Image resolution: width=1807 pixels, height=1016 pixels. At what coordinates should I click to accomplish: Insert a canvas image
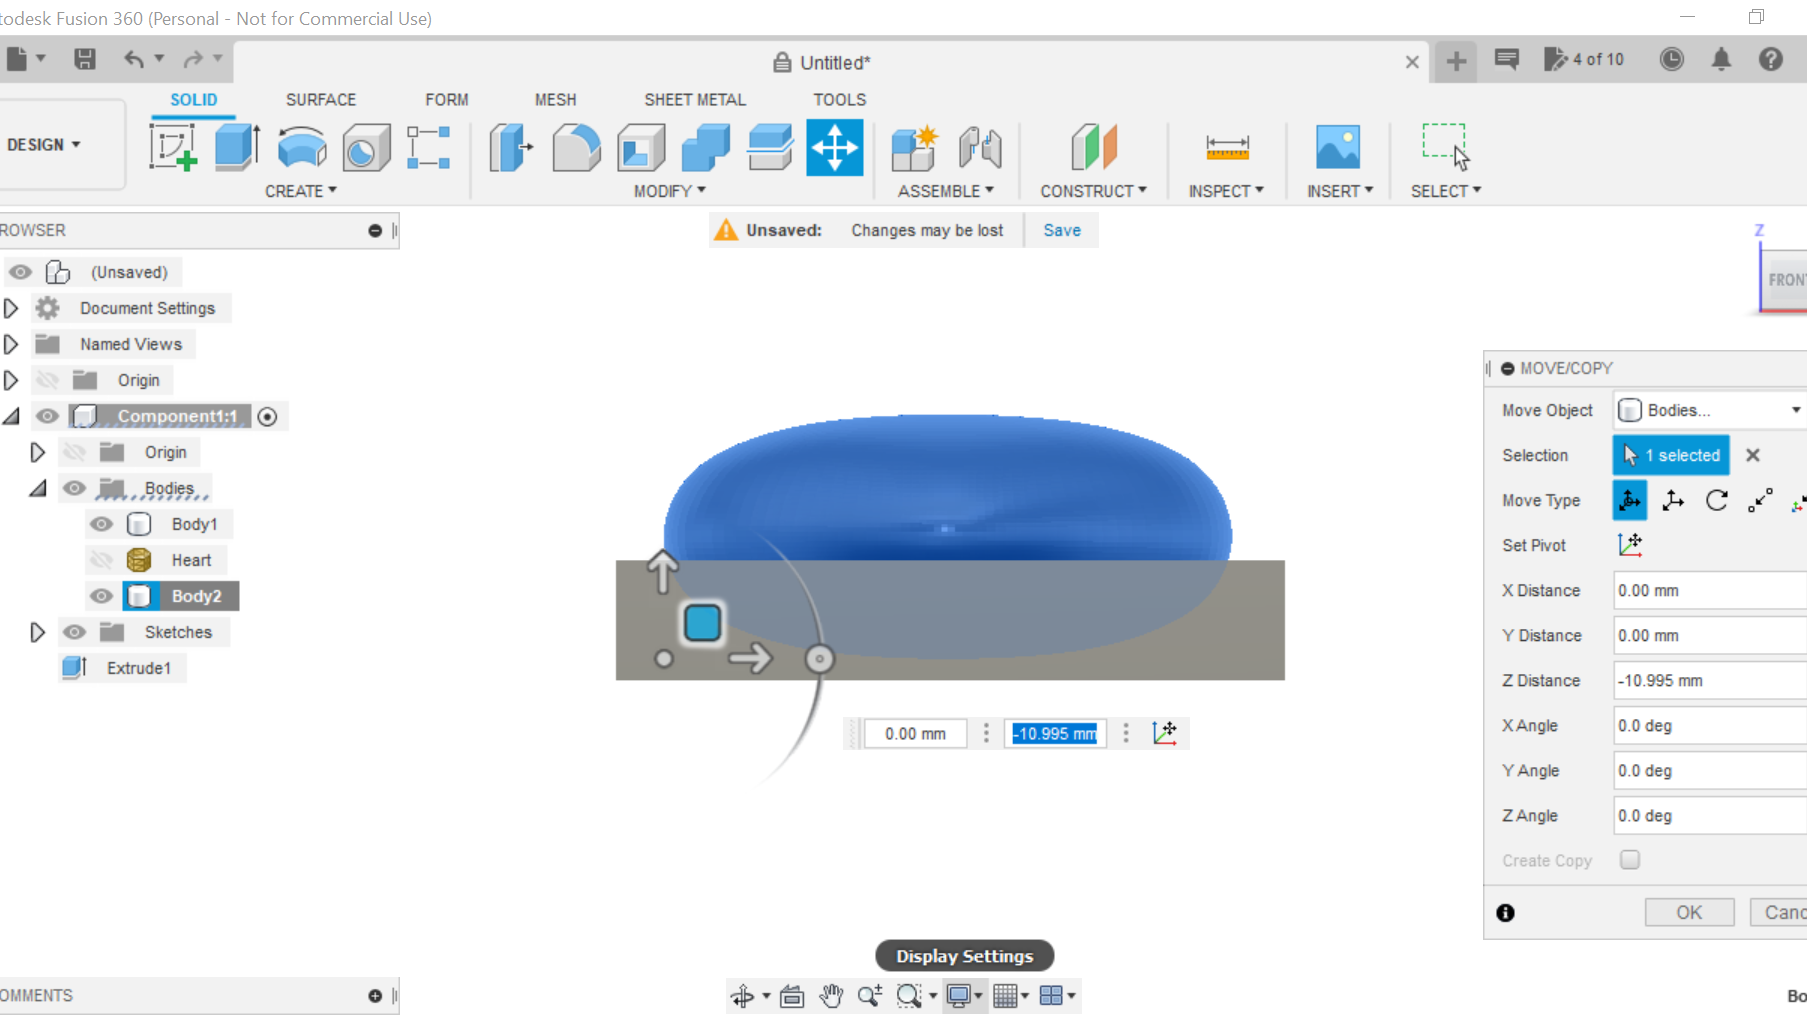point(1339,147)
